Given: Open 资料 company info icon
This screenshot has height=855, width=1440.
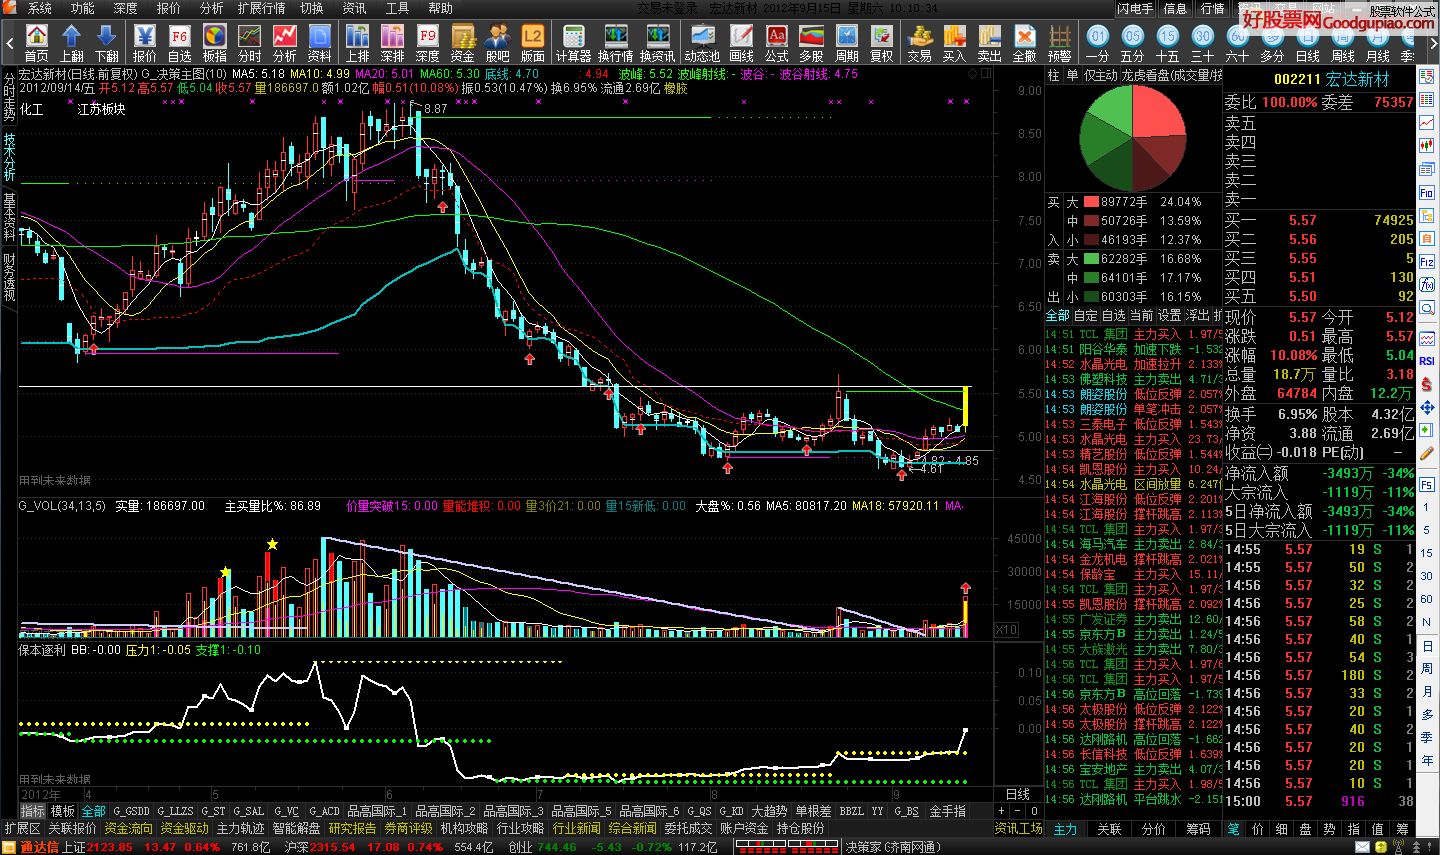Looking at the screenshot, I should (320, 43).
